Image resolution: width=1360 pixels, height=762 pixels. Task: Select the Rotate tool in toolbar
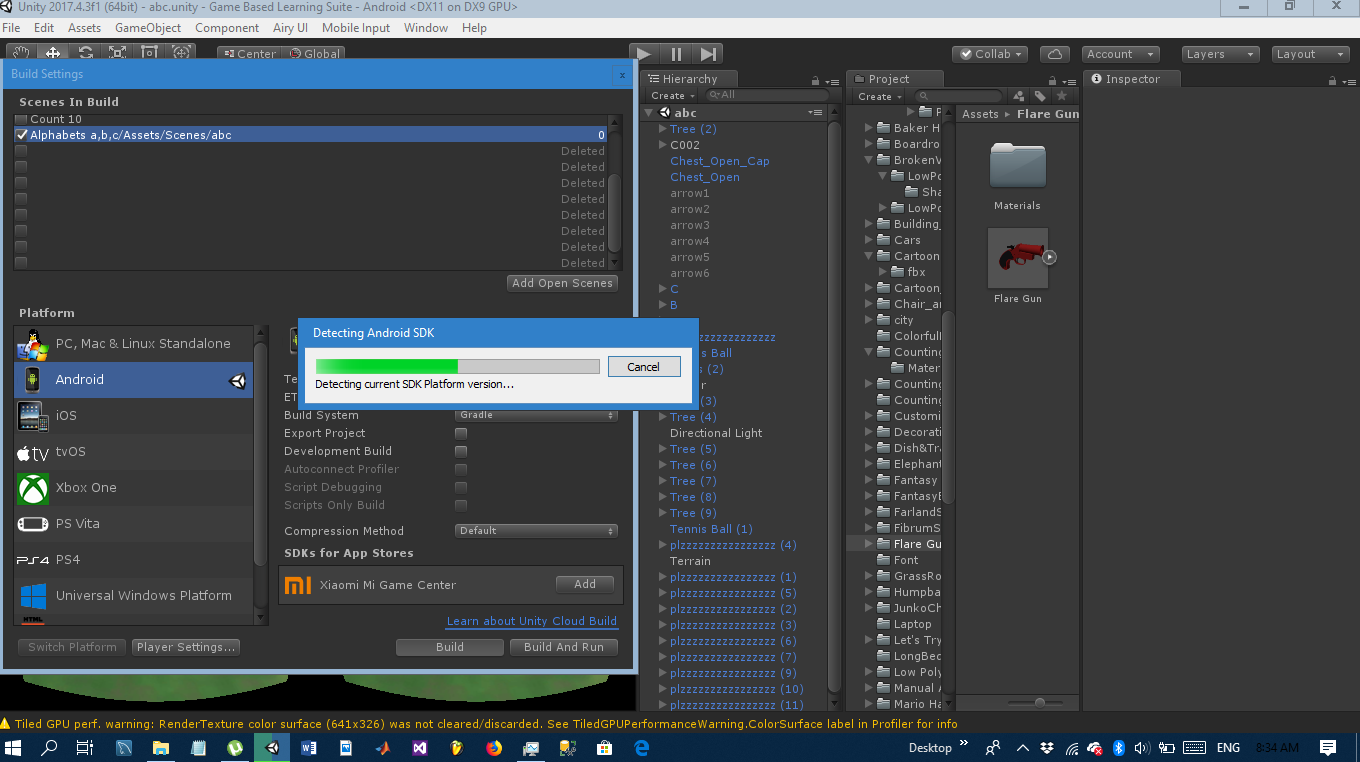86,53
